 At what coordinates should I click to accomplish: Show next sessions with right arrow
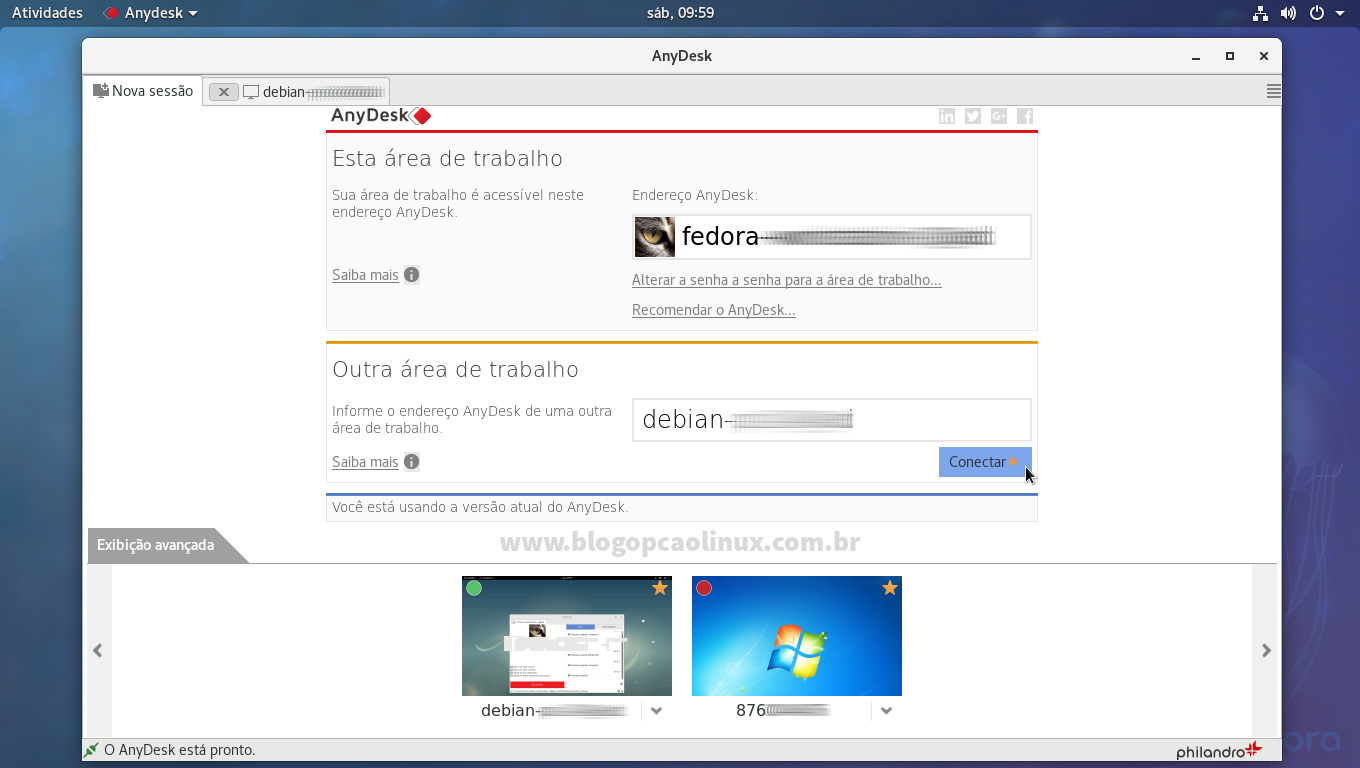[x=1266, y=650]
